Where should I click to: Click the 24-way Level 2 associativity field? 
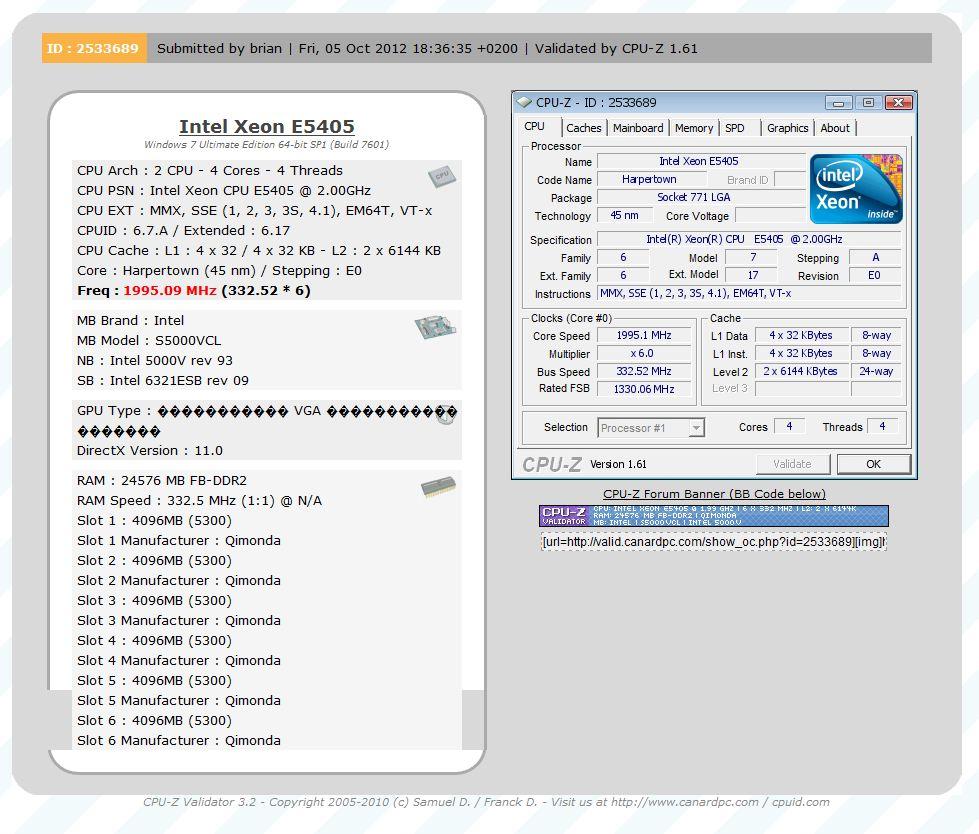876,371
